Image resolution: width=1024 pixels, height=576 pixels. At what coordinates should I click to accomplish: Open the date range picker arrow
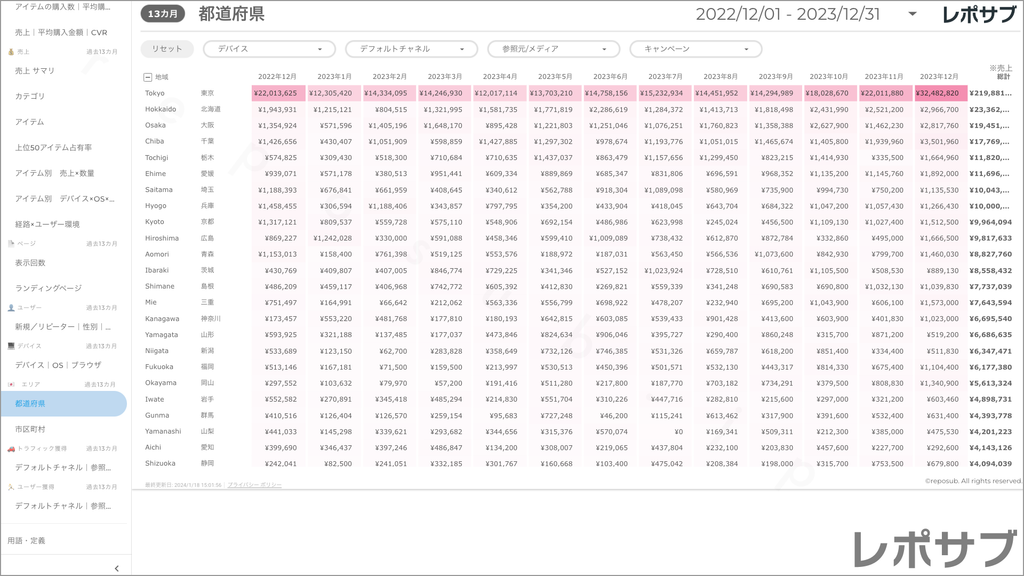(x=912, y=14)
